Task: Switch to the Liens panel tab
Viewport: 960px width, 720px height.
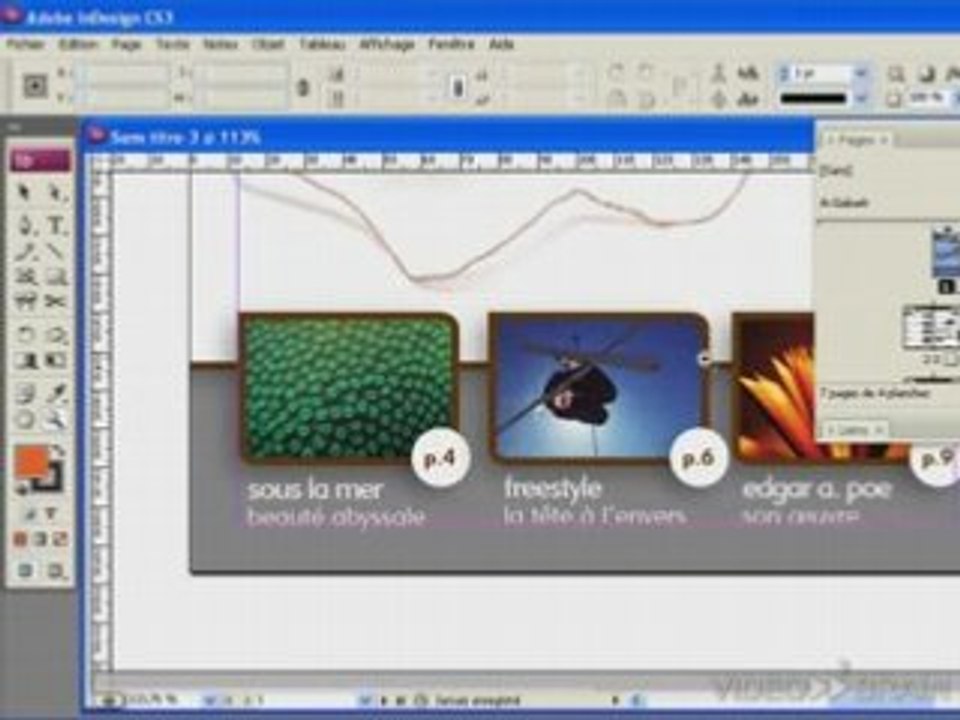Action: [853, 430]
